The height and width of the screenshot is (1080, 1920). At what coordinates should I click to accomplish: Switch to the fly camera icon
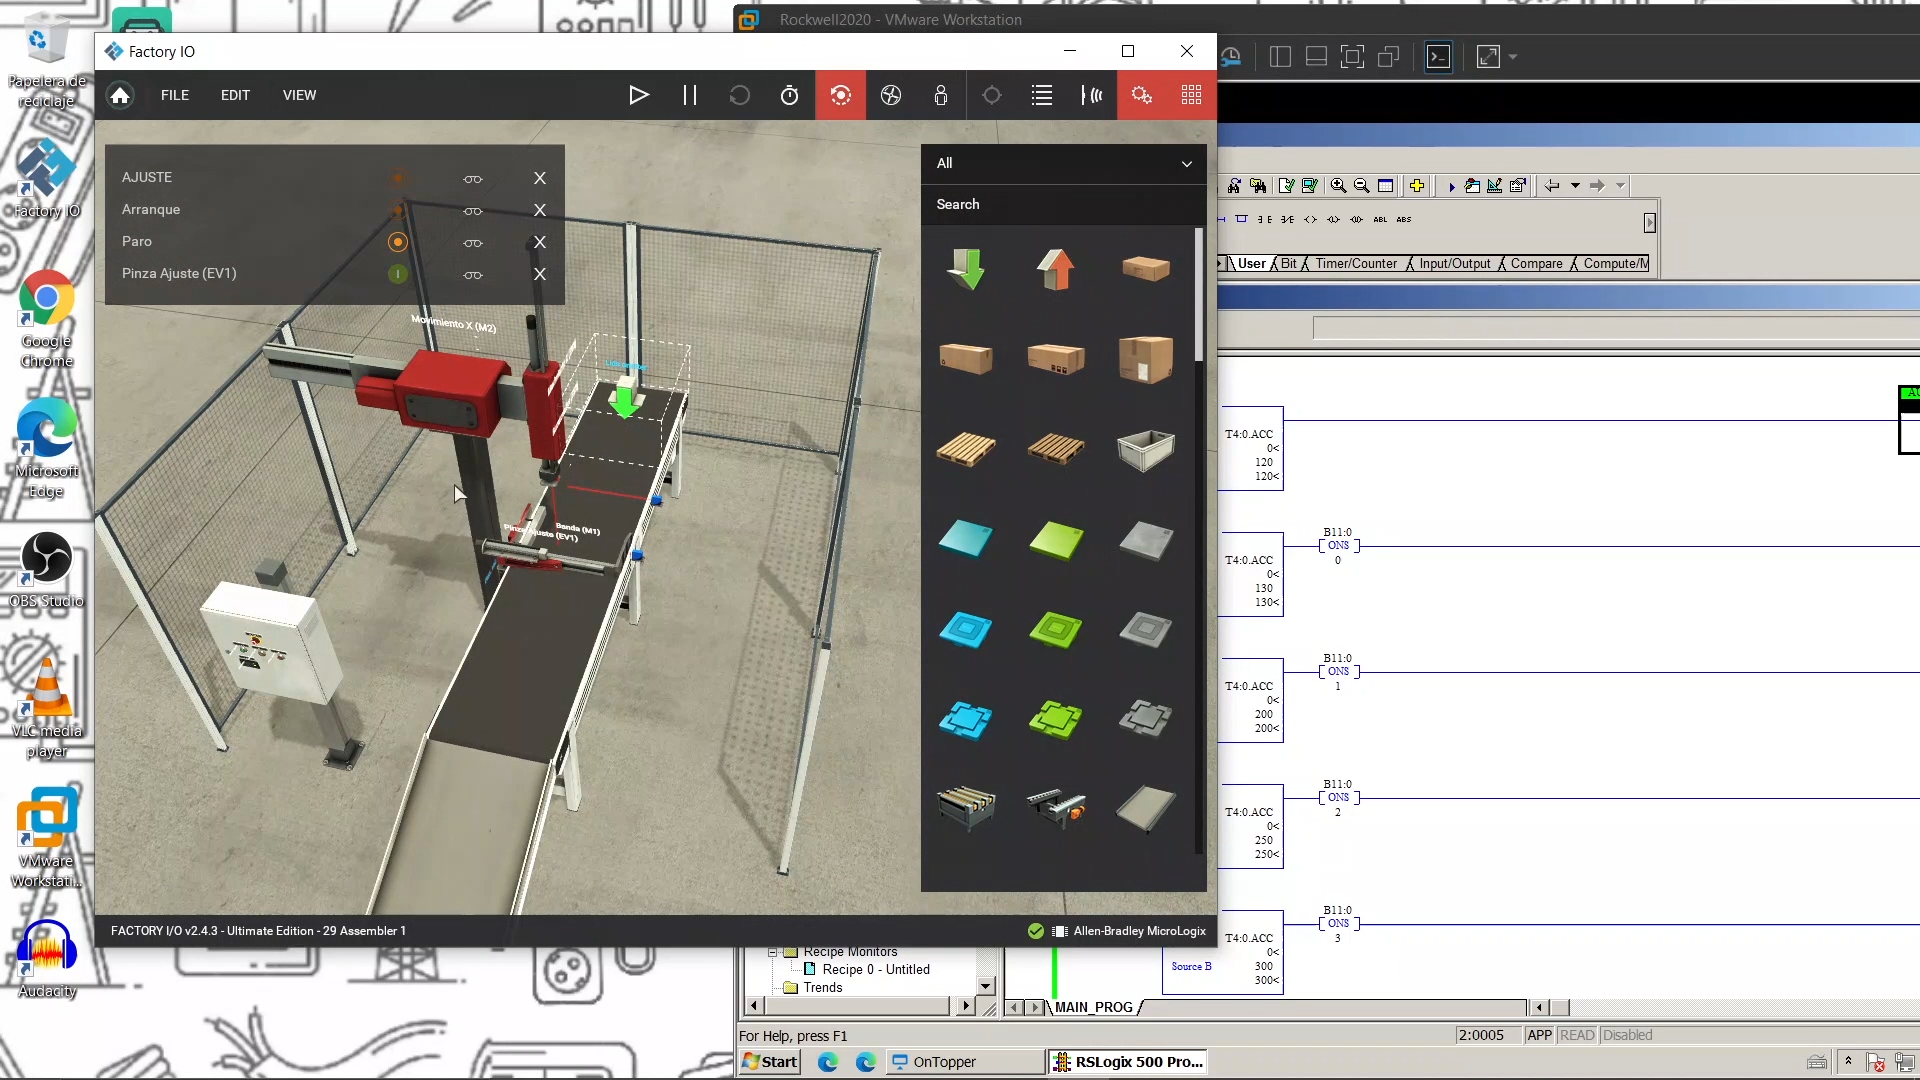pyautogui.click(x=891, y=95)
